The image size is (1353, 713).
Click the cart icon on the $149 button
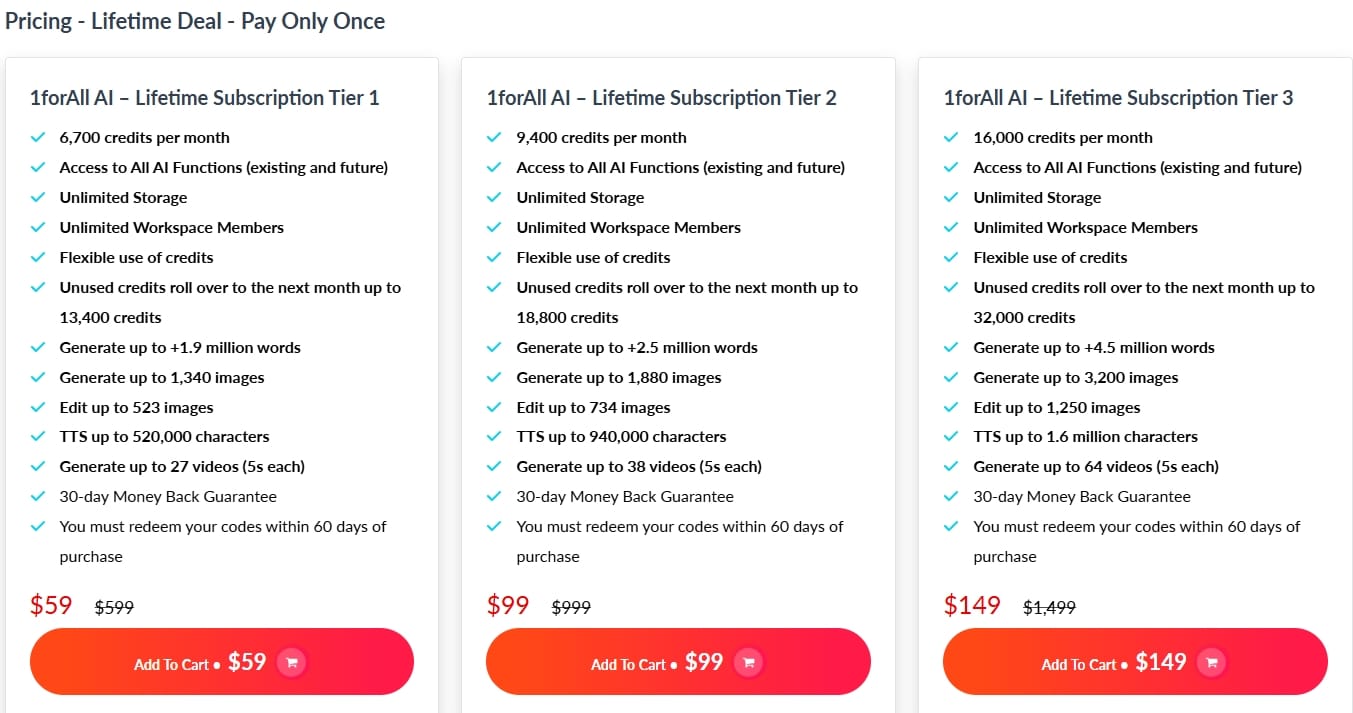(x=1211, y=662)
